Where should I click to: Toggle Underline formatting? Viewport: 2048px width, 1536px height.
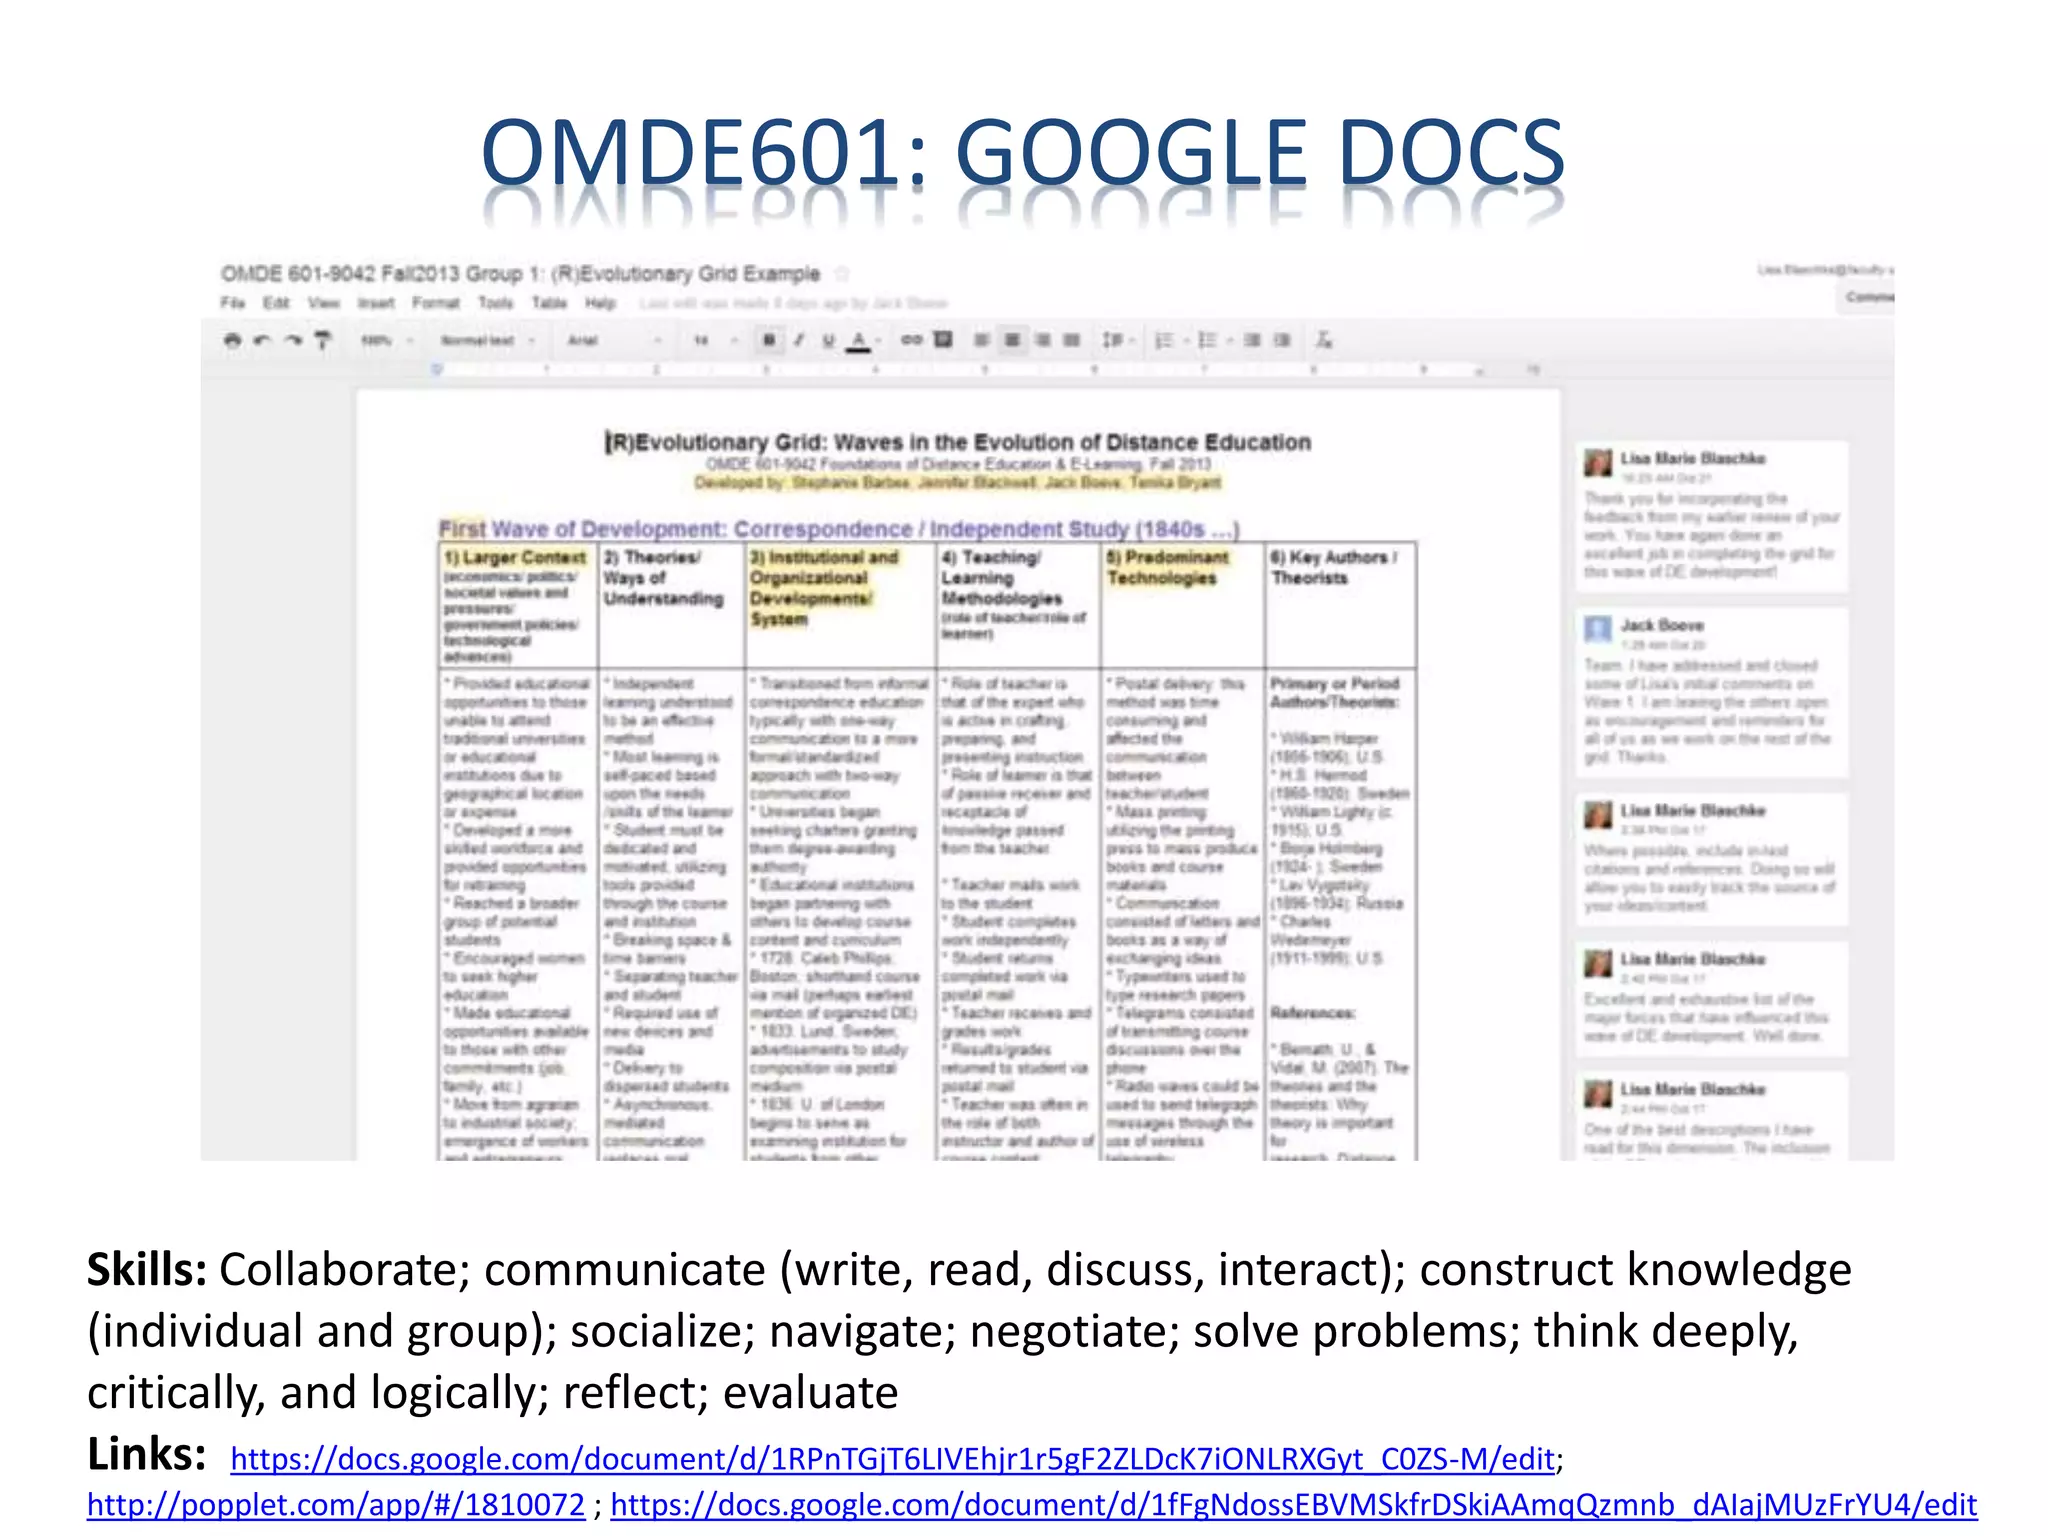828,340
